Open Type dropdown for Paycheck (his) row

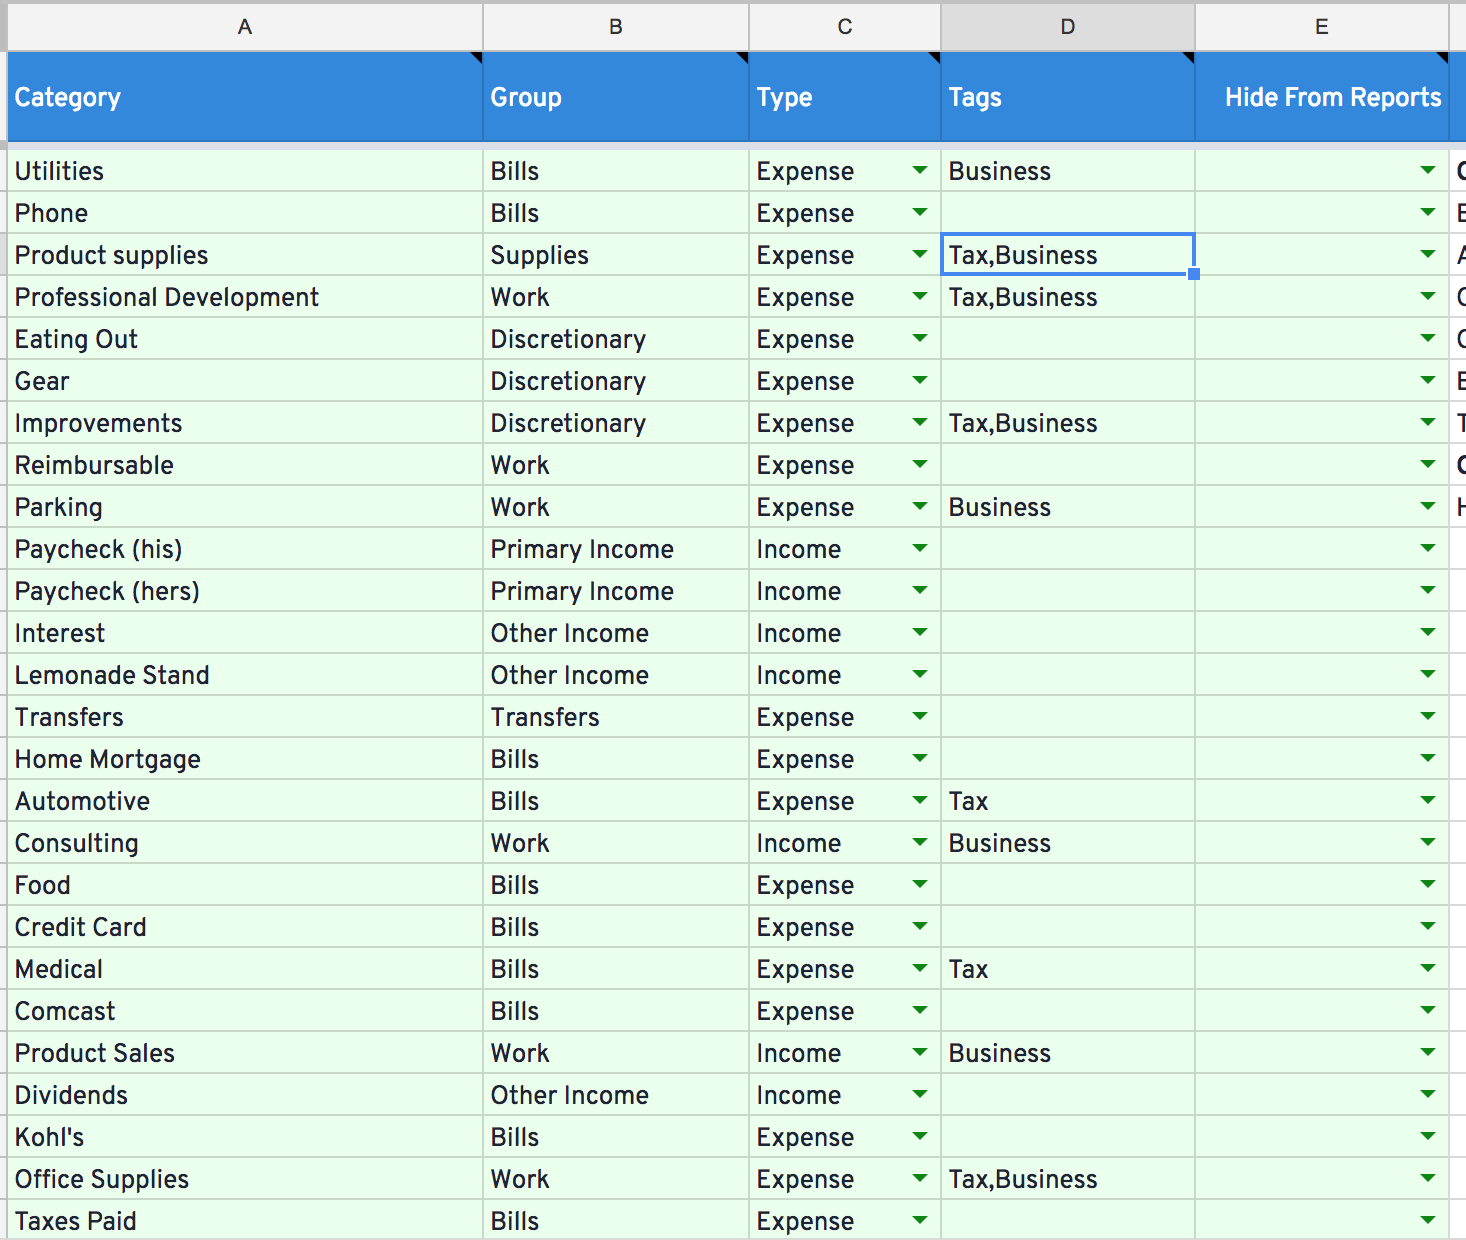pos(920,549)
